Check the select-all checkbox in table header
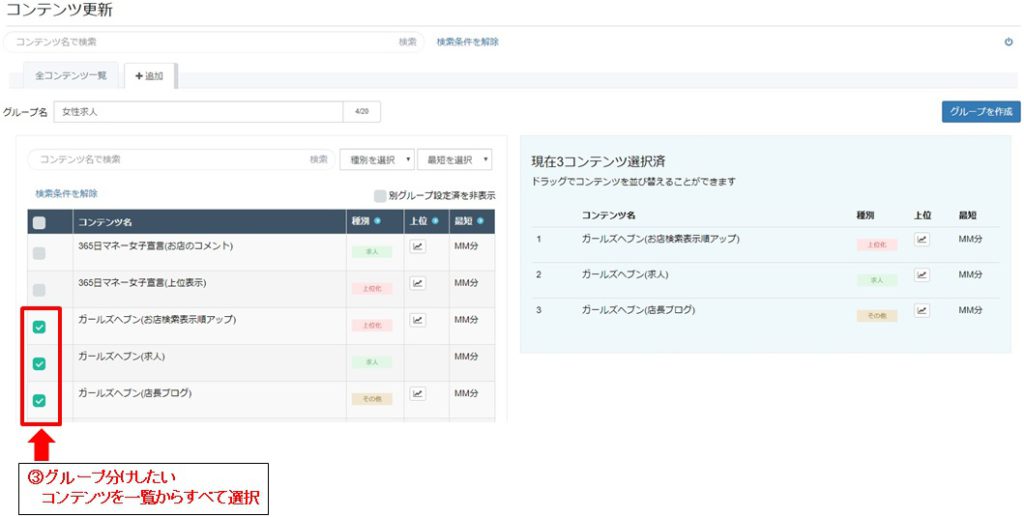This screenshot has width=1024, height=517. 39,223
